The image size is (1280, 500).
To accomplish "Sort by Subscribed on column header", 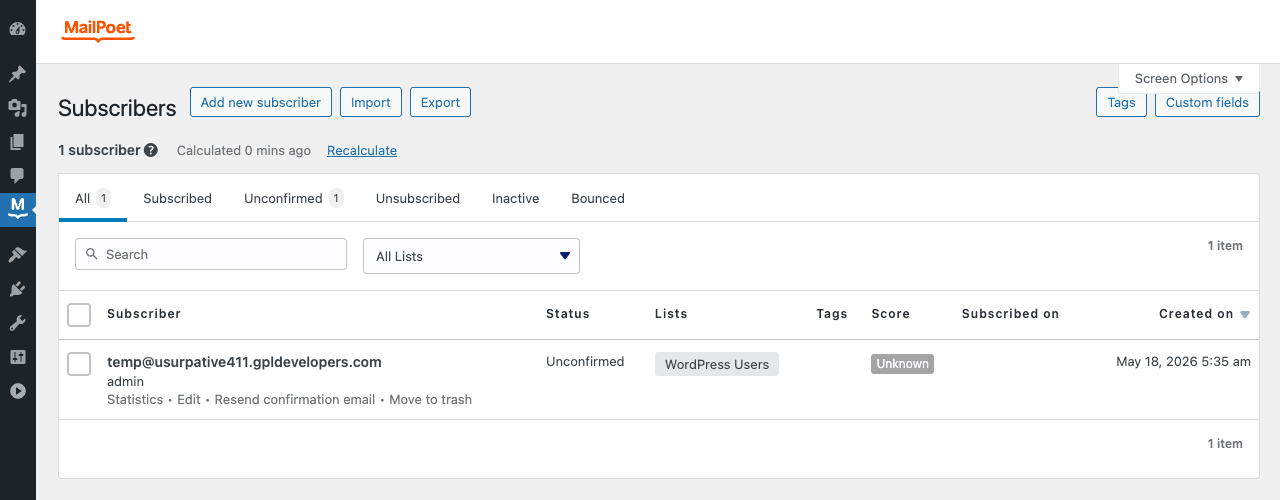I will [1010, 314].
